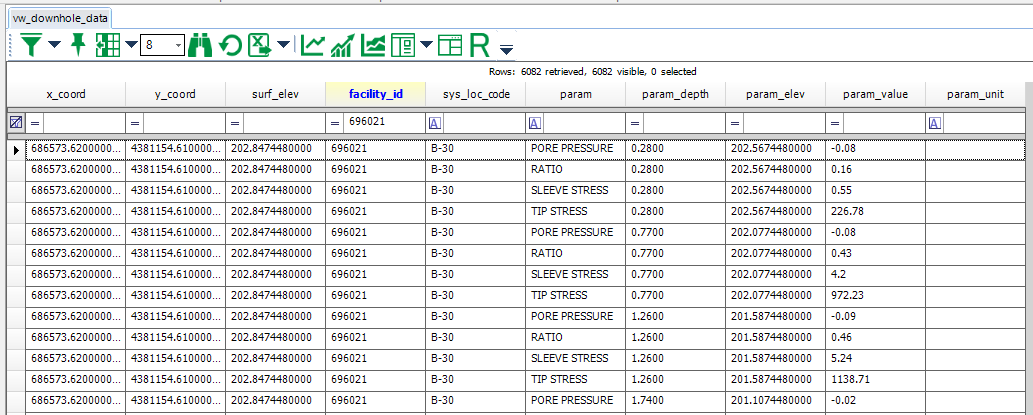The width and height of the screenshot is (1033, 415).
Task: Expand the dropdown arrow beside Excel export
Action: 284,45
